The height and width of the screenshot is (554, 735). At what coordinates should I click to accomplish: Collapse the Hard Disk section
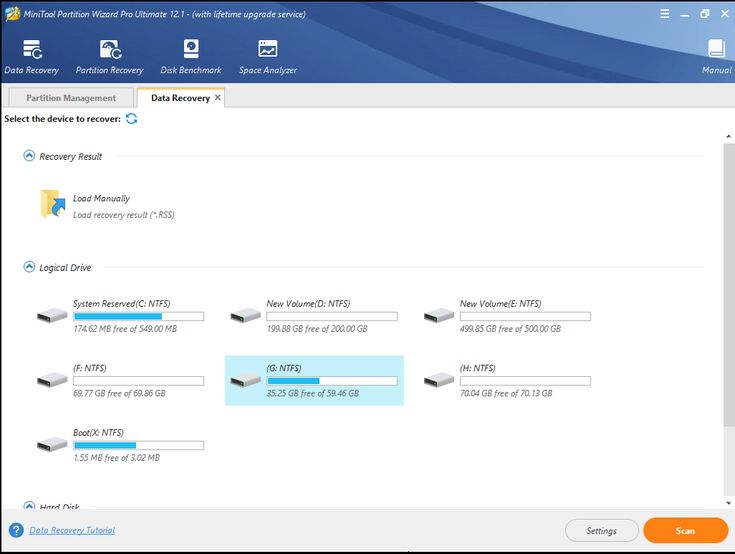[x=29, y=506]
